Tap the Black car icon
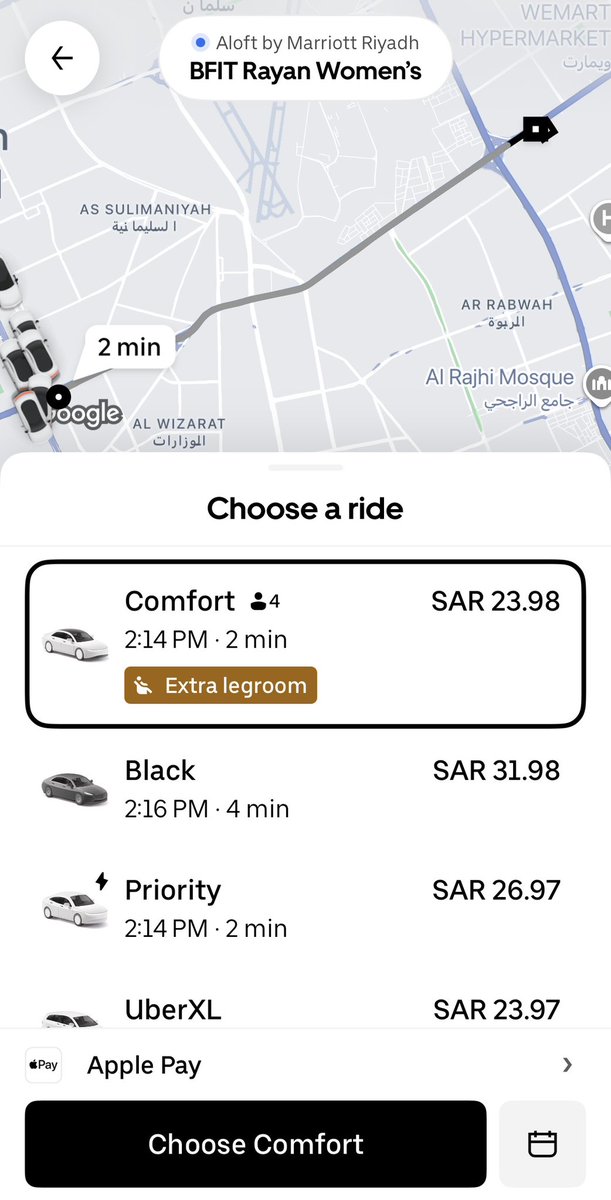 pyautogui.click(x=75, y=787)
